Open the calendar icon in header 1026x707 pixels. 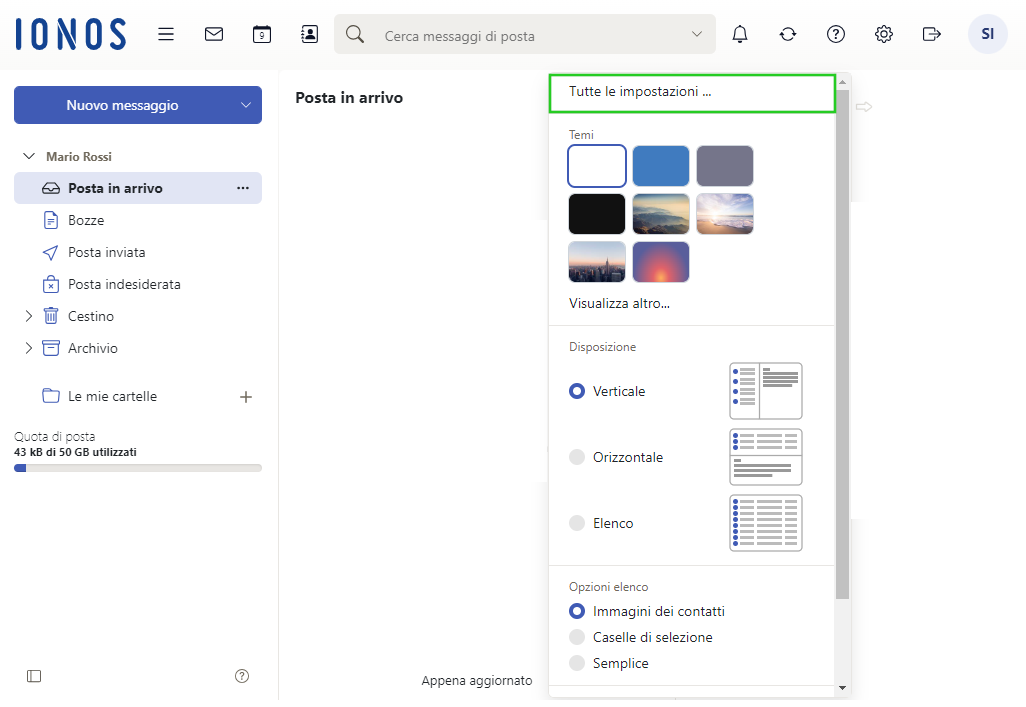pos(262,34)
